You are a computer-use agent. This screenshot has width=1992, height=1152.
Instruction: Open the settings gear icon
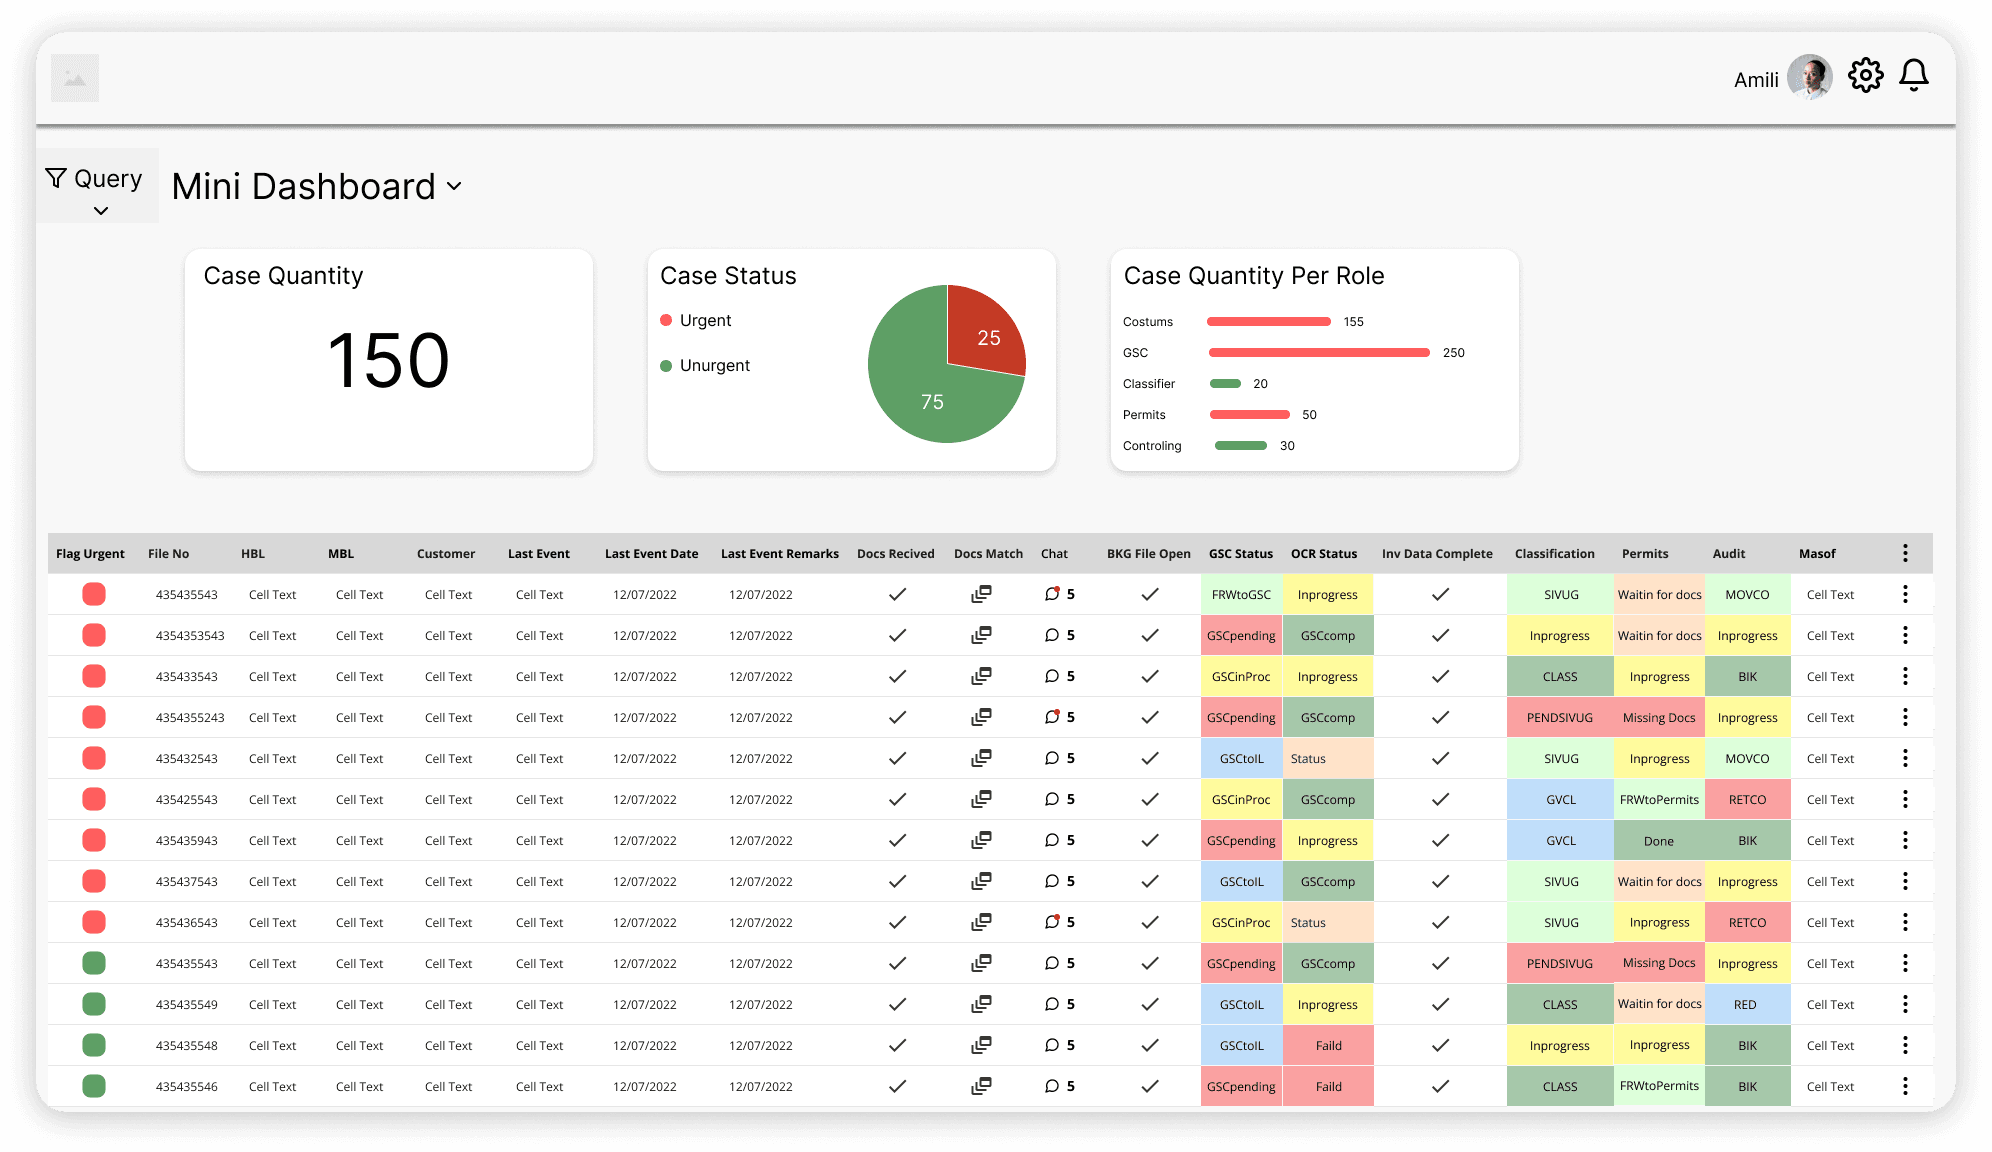point(1865,76)
